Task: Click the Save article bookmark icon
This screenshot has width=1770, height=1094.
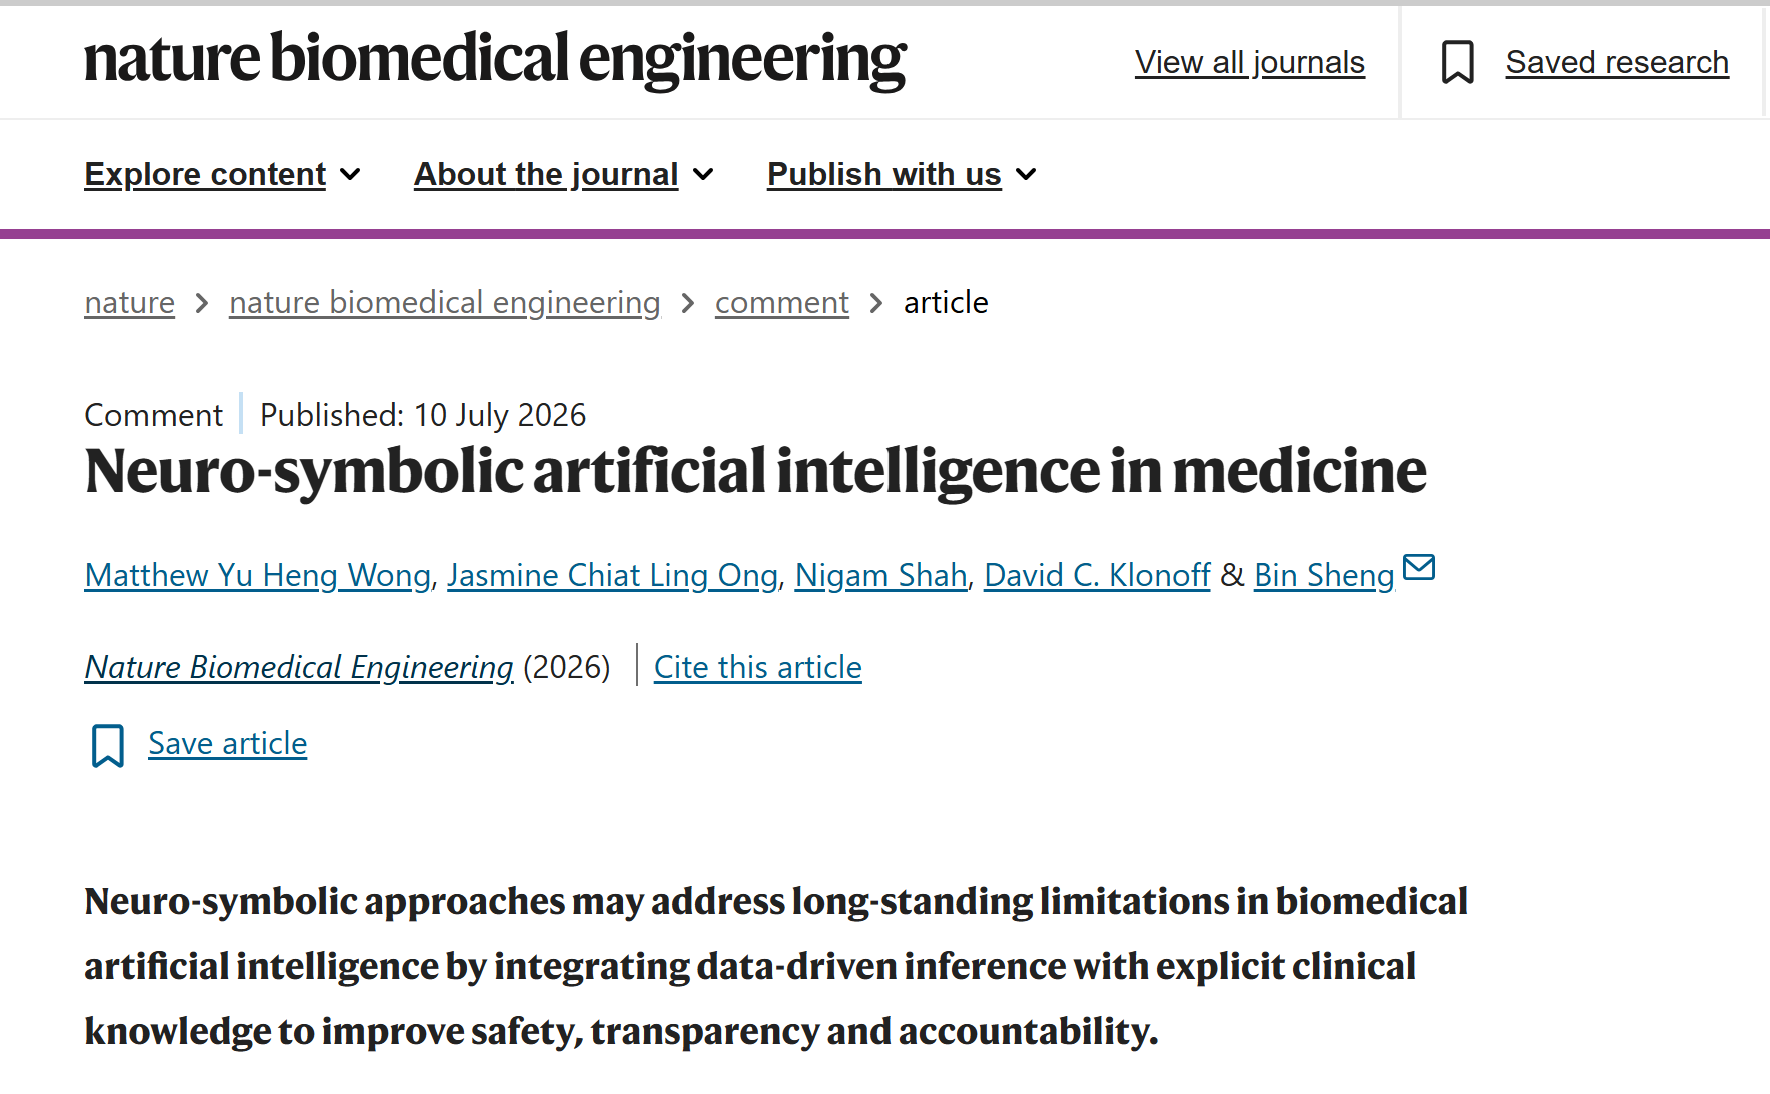Action: 108,745
